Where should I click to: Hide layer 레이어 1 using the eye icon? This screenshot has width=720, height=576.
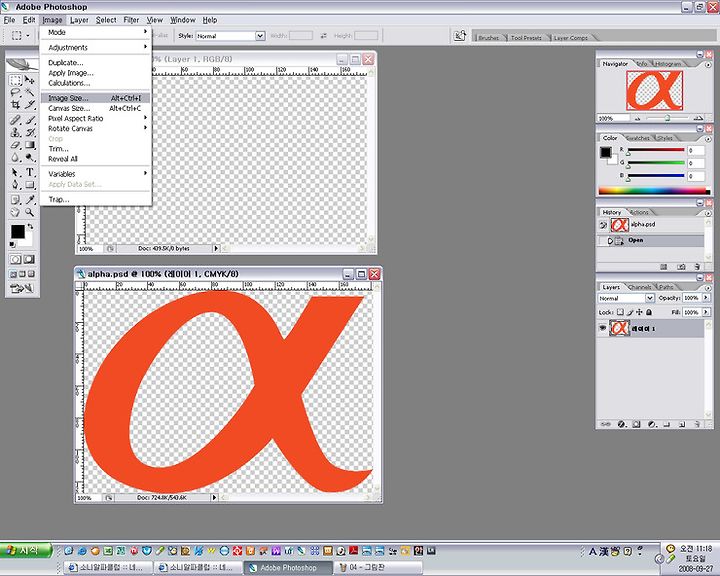pos(602,328)
